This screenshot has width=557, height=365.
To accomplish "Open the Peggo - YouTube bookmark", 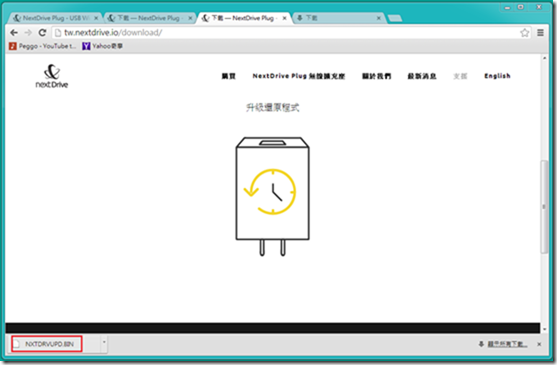I will tap(42, 46).
